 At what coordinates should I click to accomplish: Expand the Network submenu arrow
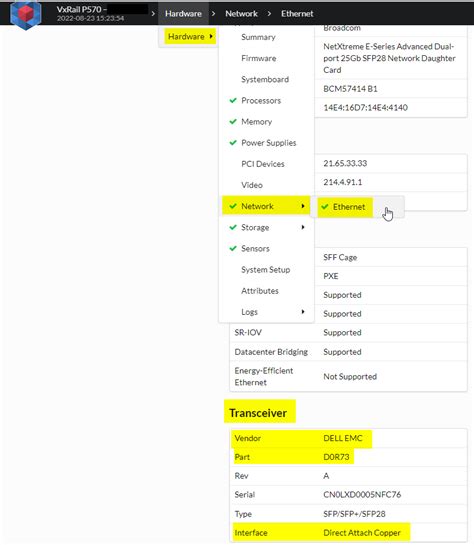[303, 206]
